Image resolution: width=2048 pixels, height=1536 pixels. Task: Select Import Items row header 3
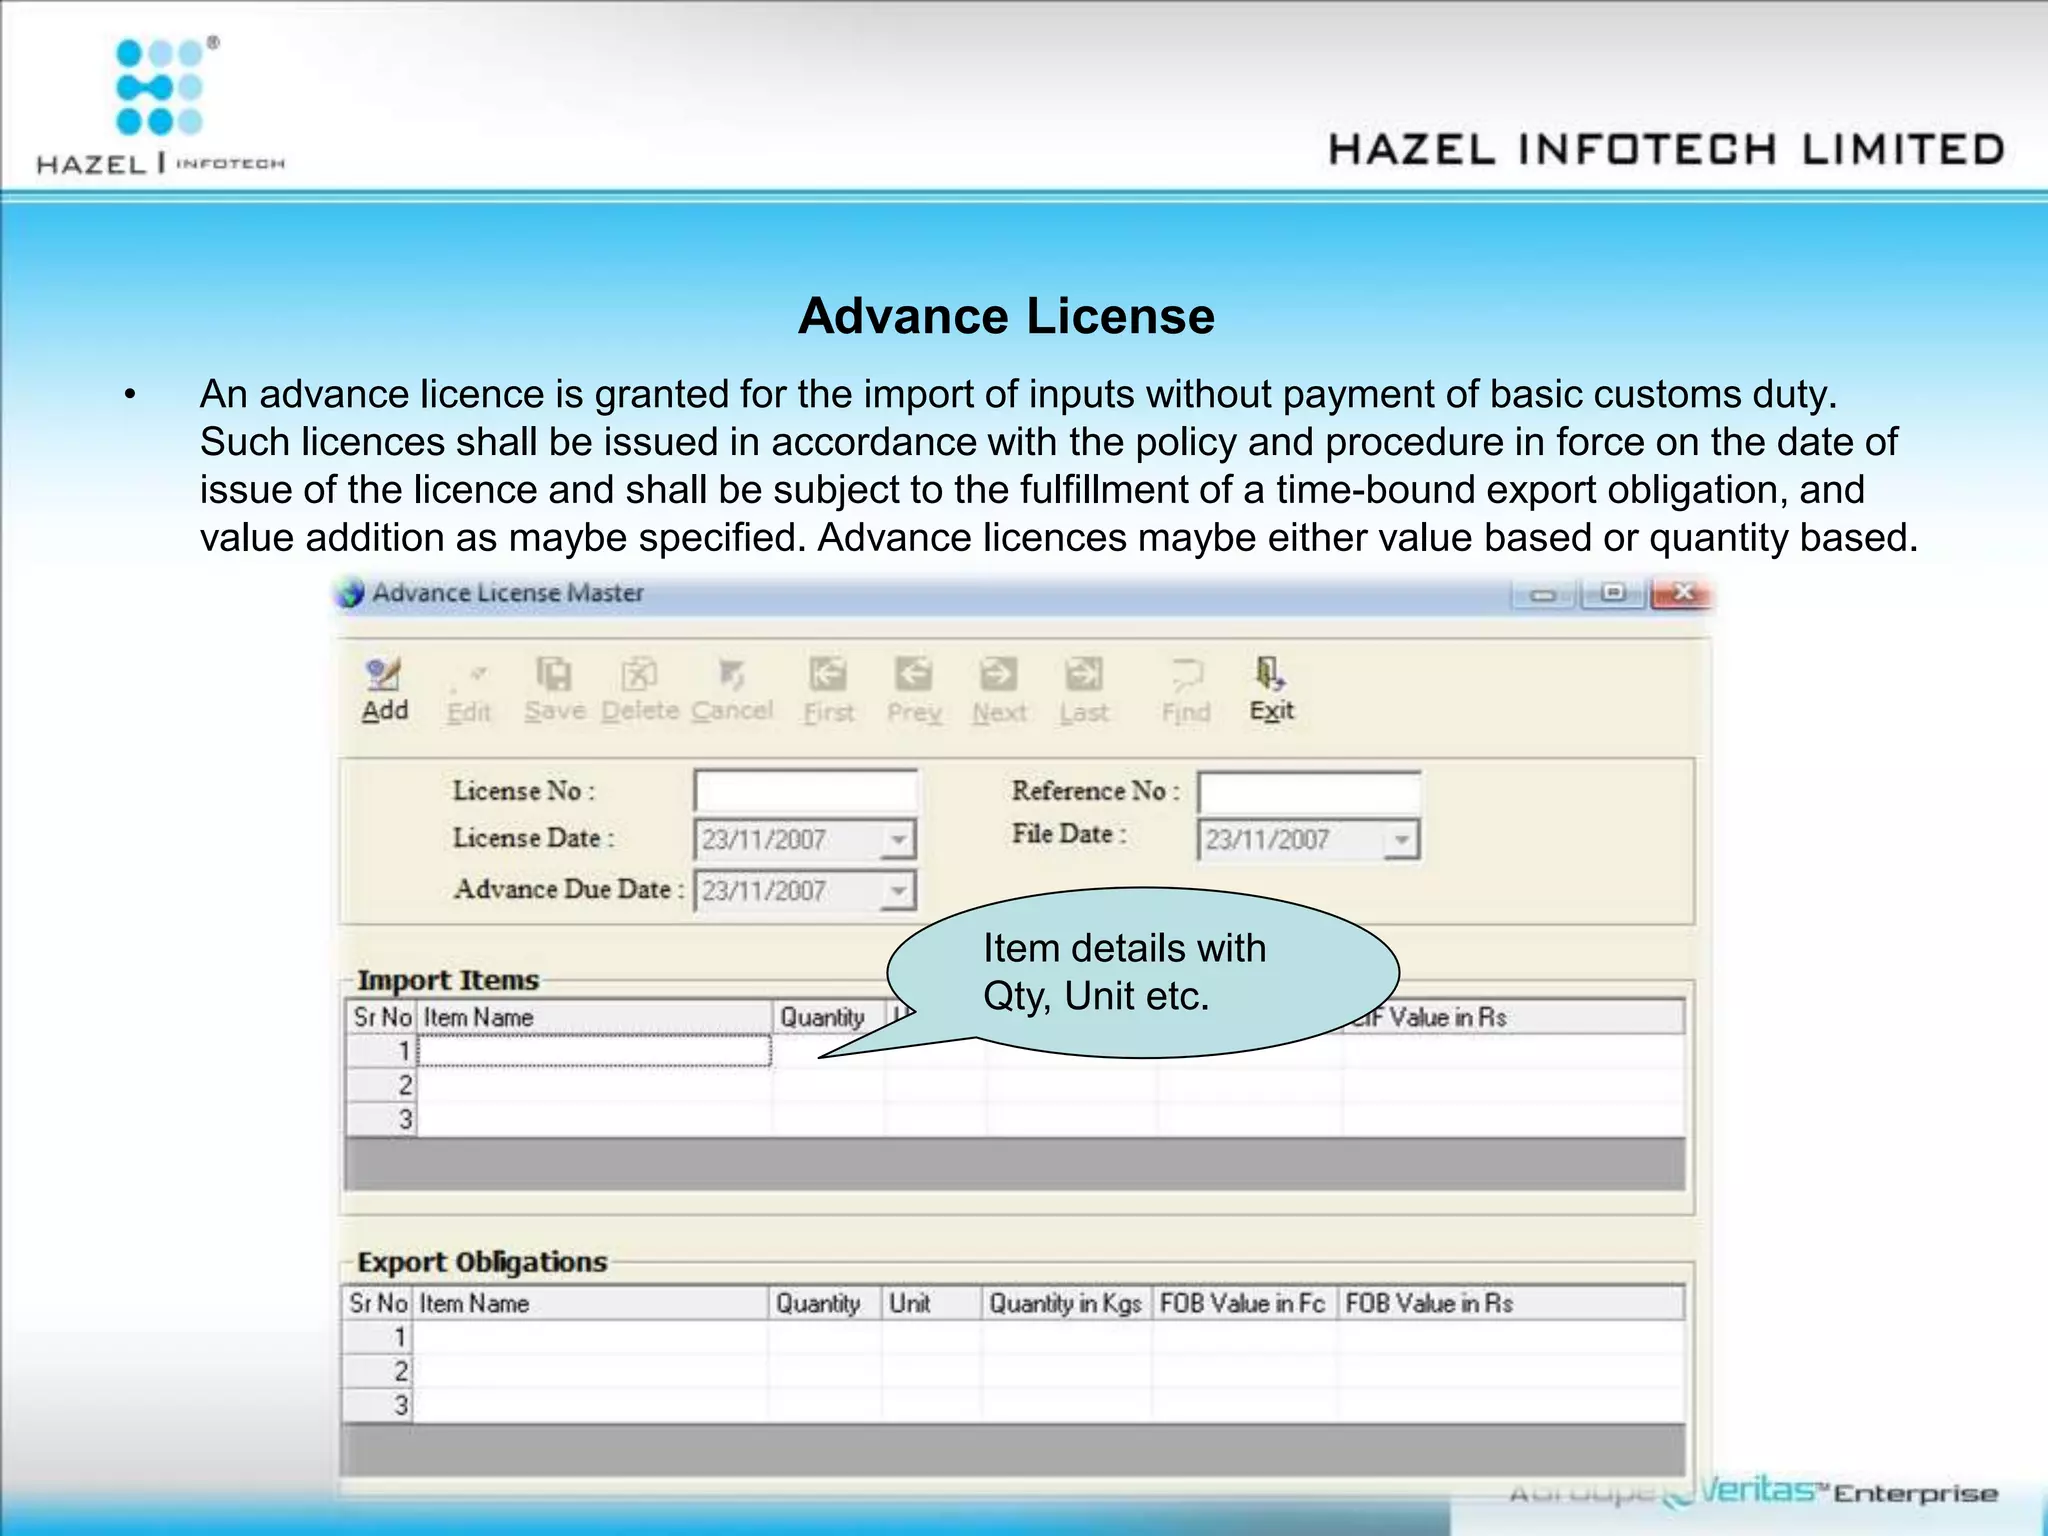tap(381, 1119)
